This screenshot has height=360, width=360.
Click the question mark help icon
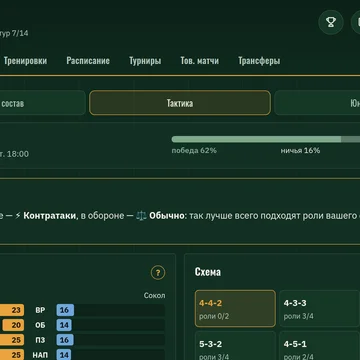pyautogui.click(x=158, y=273)
